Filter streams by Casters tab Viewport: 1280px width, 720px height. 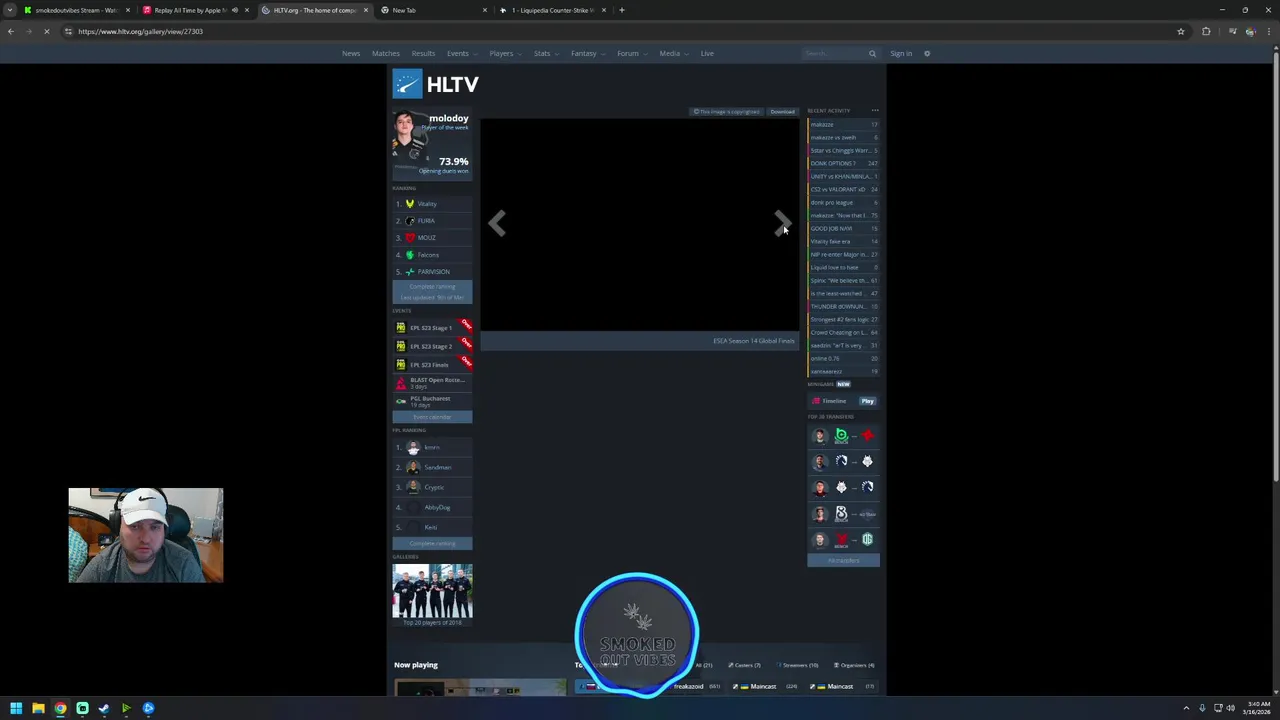pyautogui.click(x=744, y=665)
